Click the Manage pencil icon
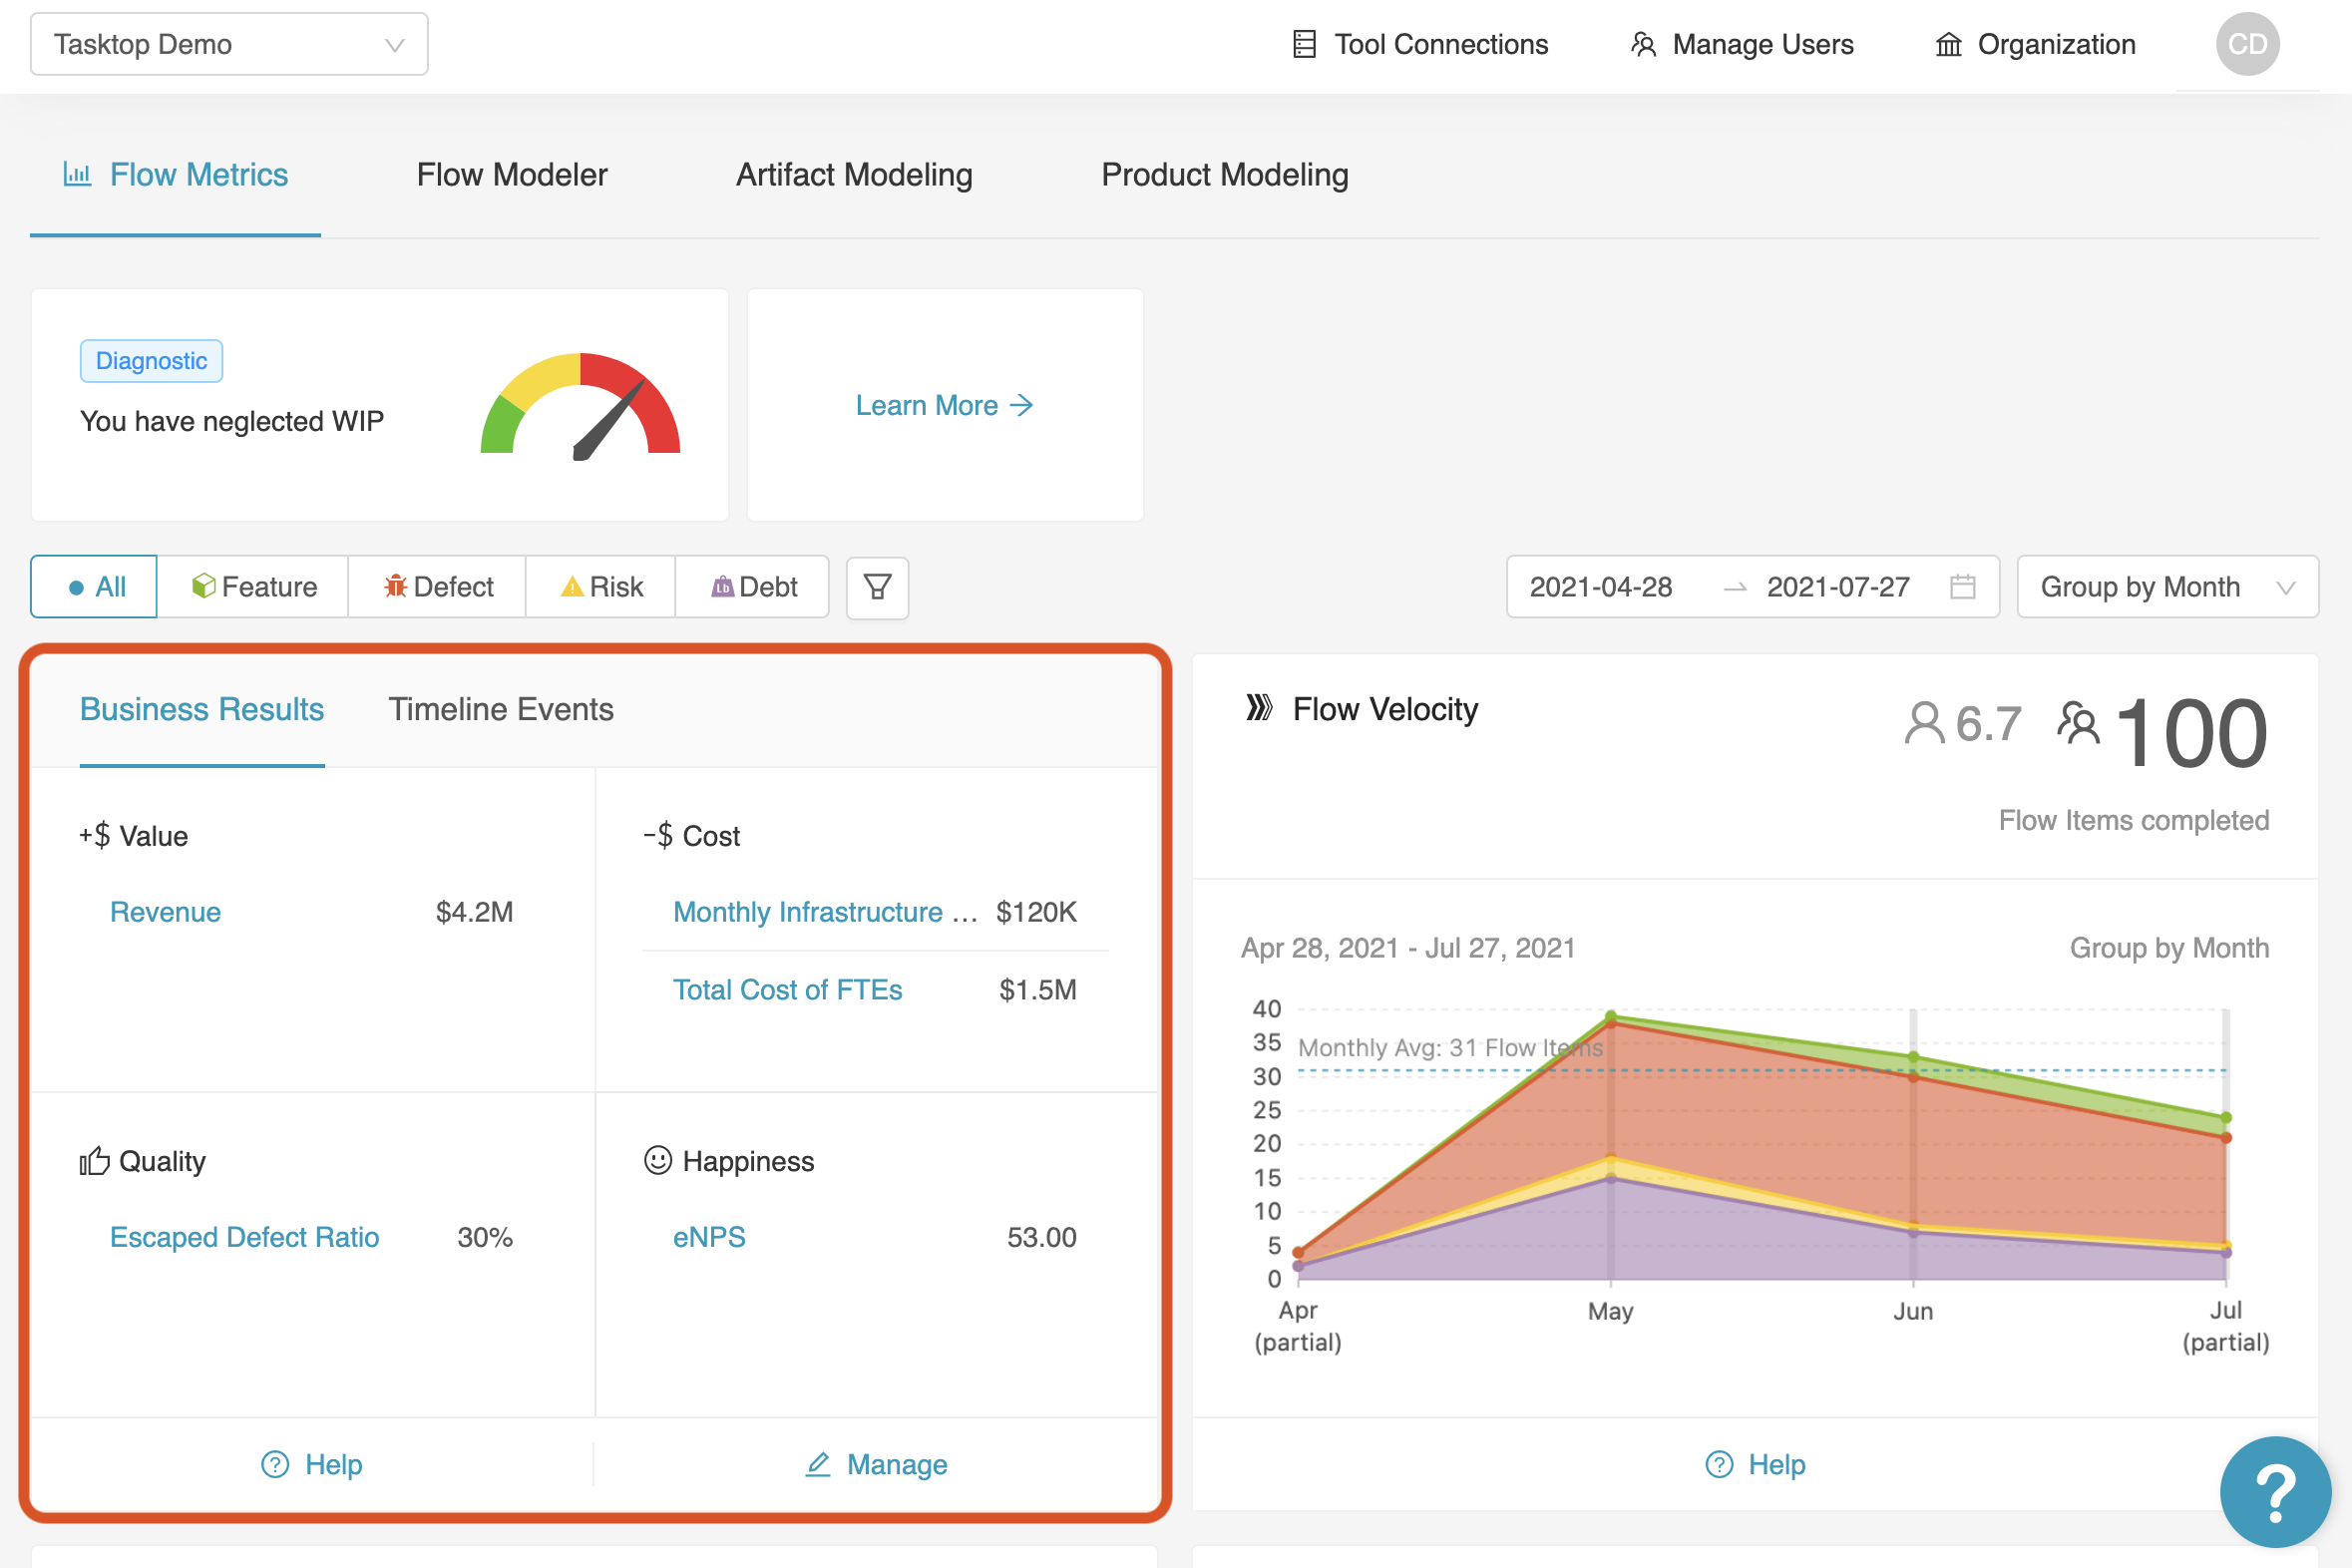 coord(818,1464)
